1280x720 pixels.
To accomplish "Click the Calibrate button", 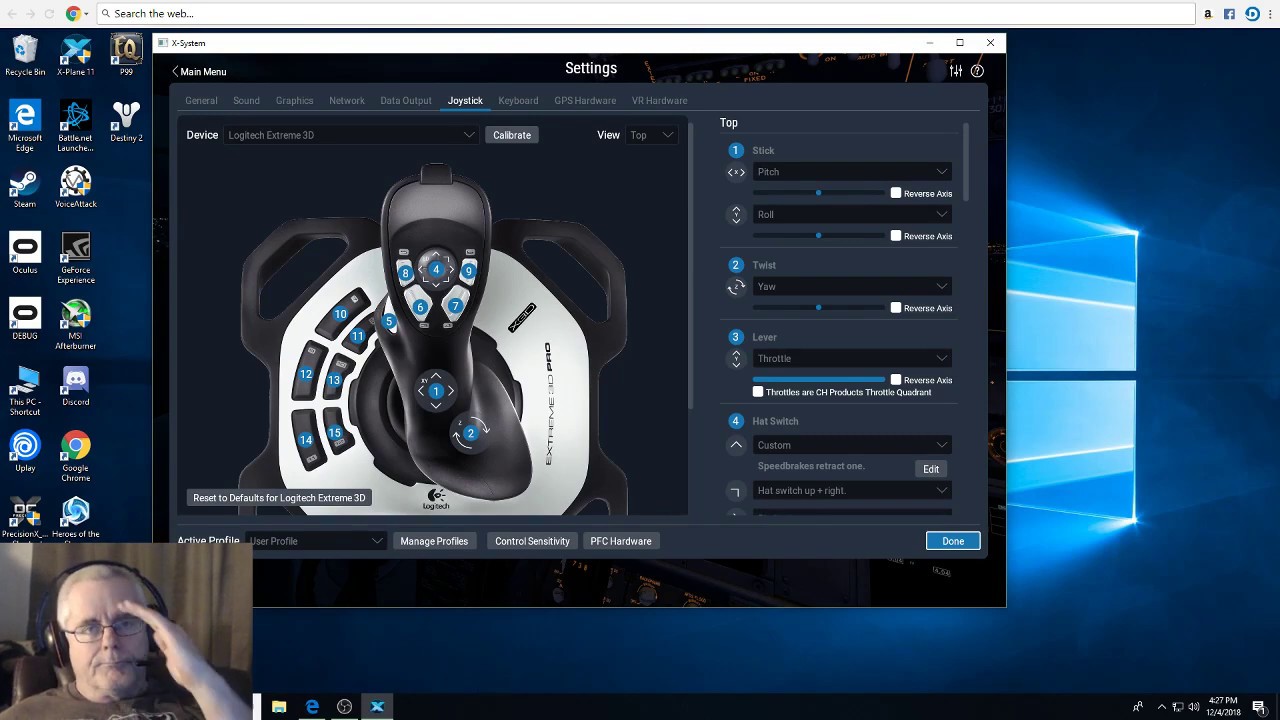I will [x=512, y=135].
